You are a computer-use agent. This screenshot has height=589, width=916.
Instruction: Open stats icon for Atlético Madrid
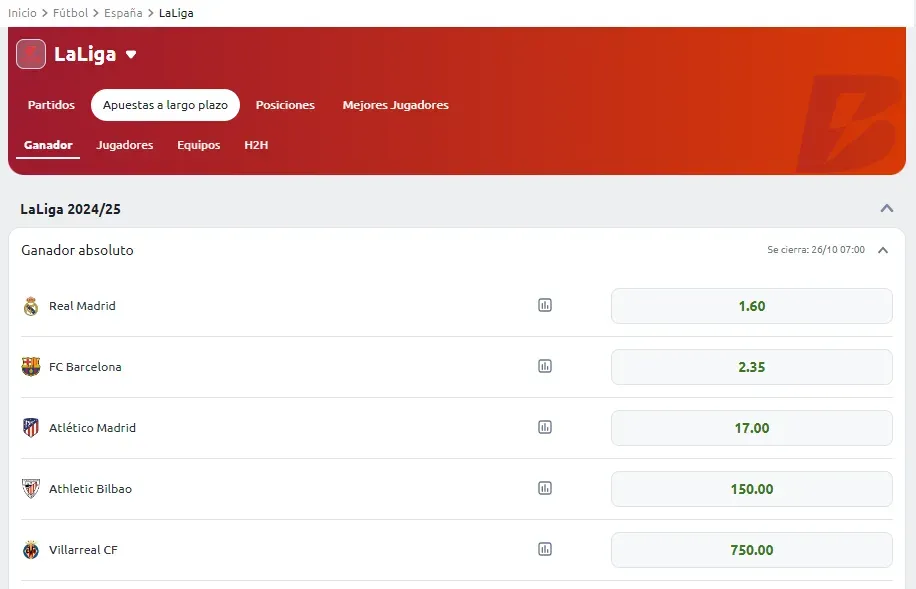point(544,427)
